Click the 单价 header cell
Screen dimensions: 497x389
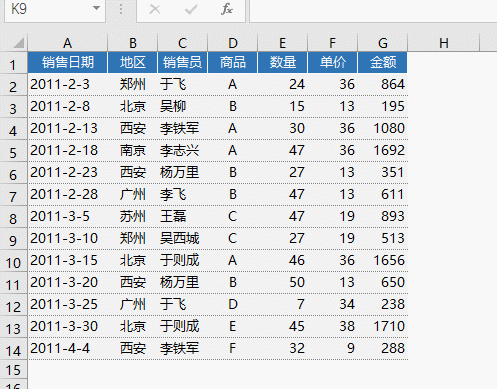coord(332,62)
